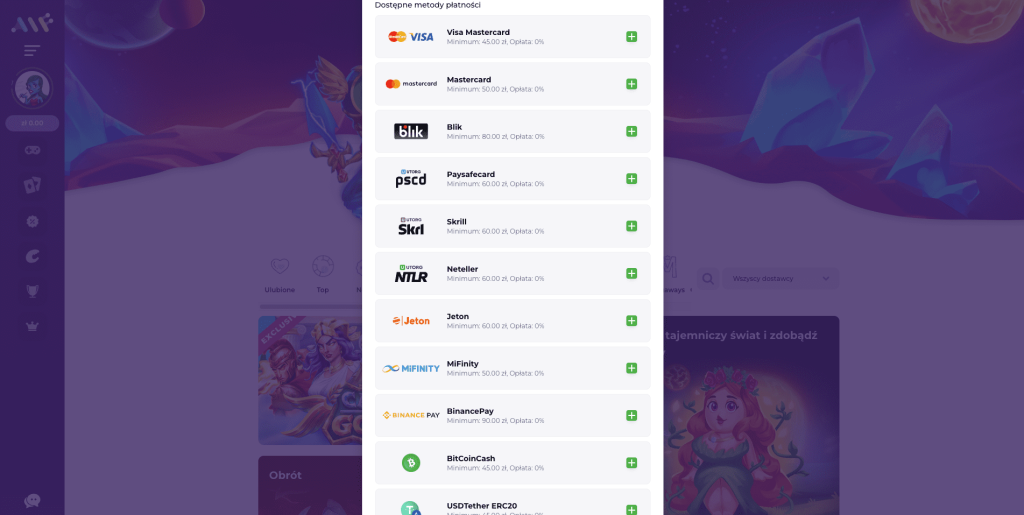
Task: Click the Mastercard logo row
Action: pyautogui.click(x=513, y=84)
